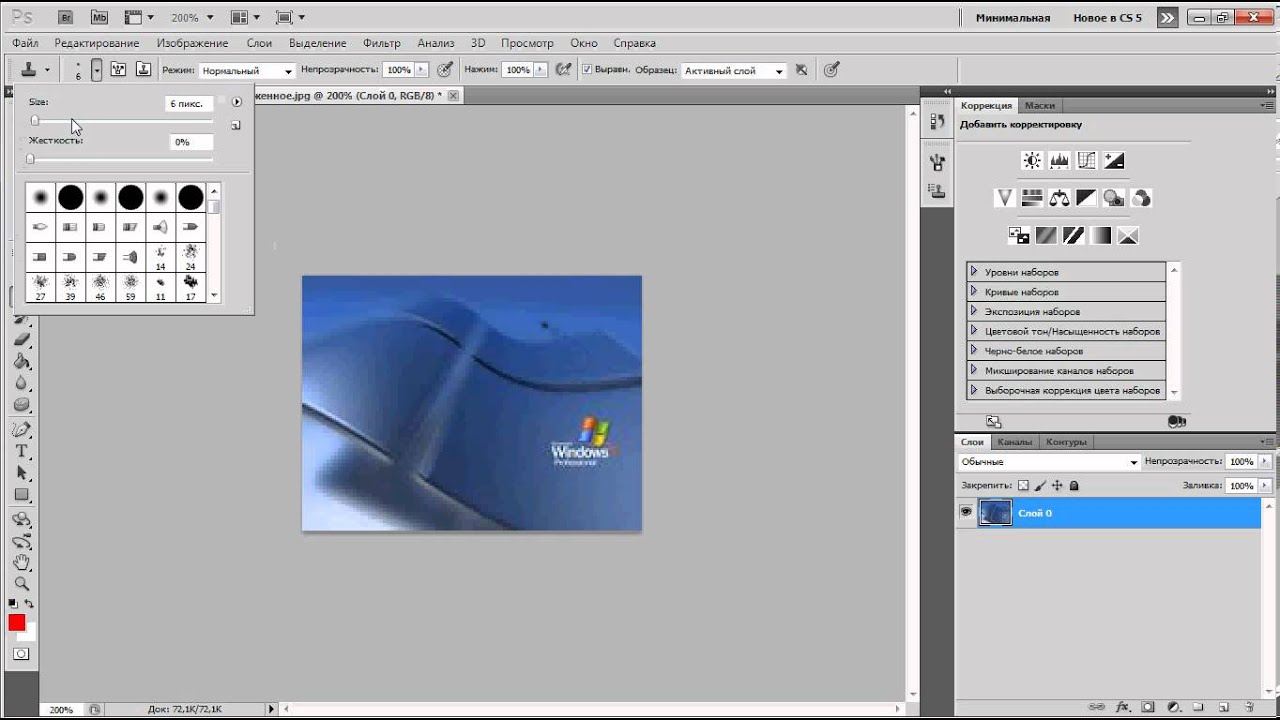Open the Слои menu

(x=259, y=43)
